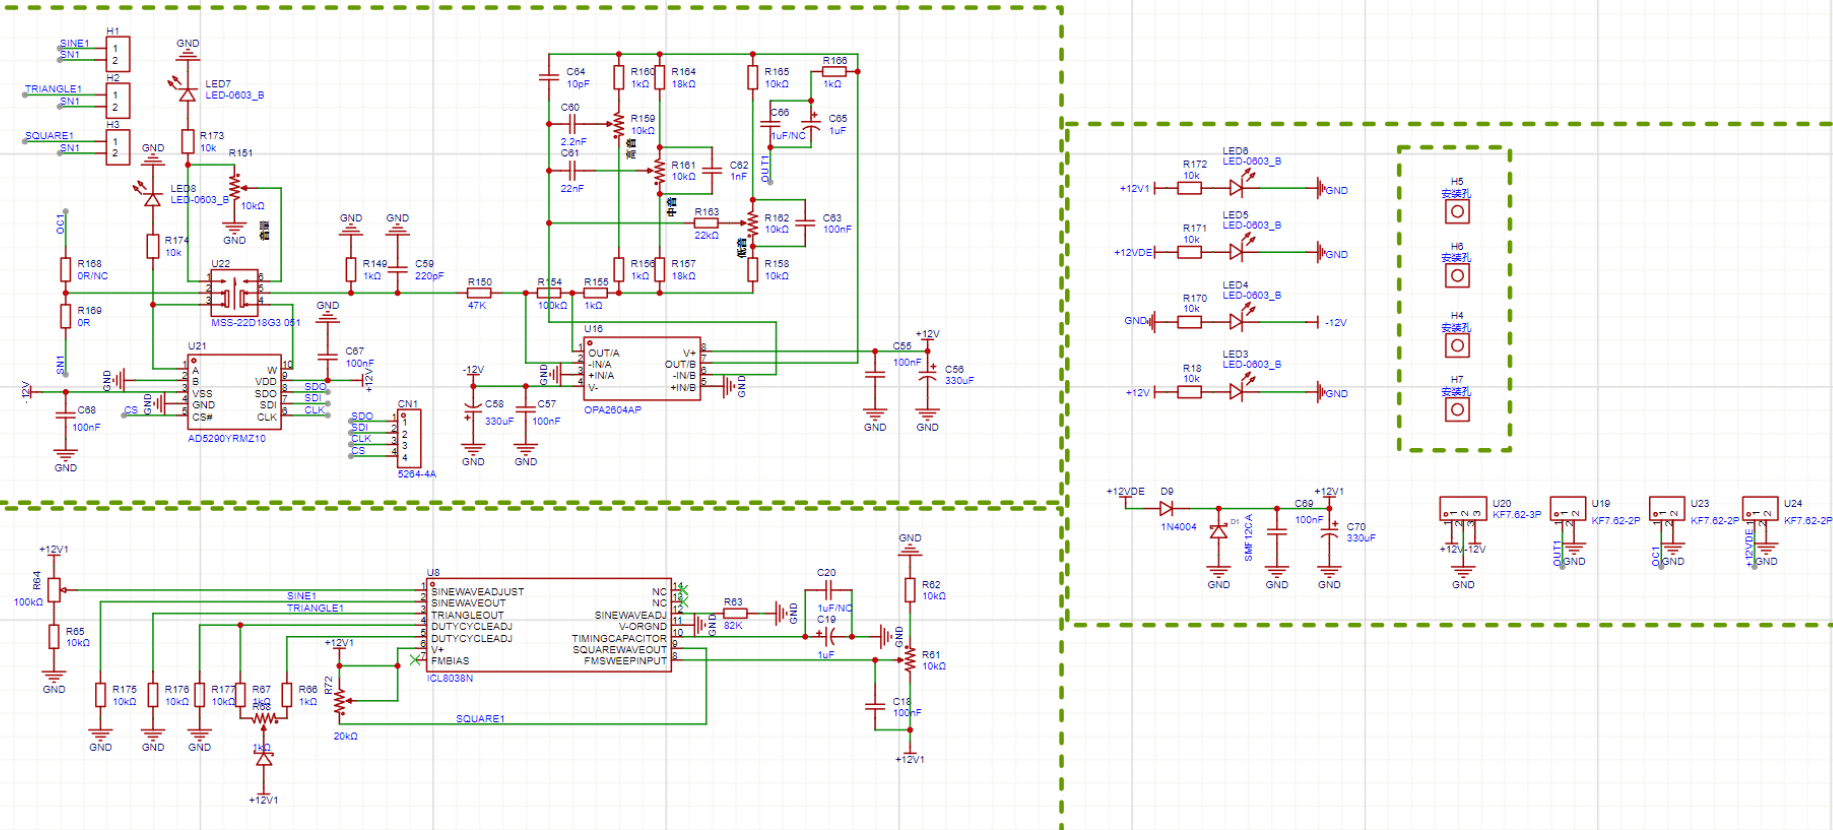Select the MSS-22D18G3 slide switch U22
The width and height of the screenshot is (1833, 830).
[235, 293]
